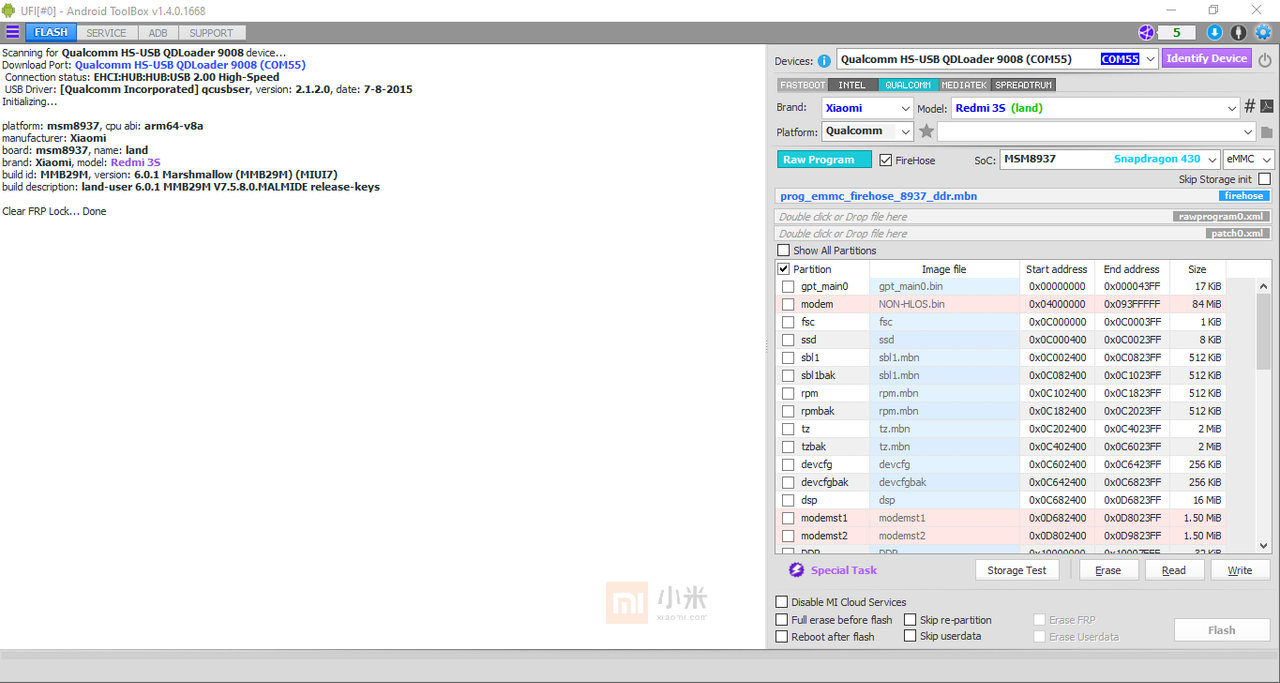Select the INTEL mode tab
This screenshot has width=1280, height=683.
click(853, 85)
